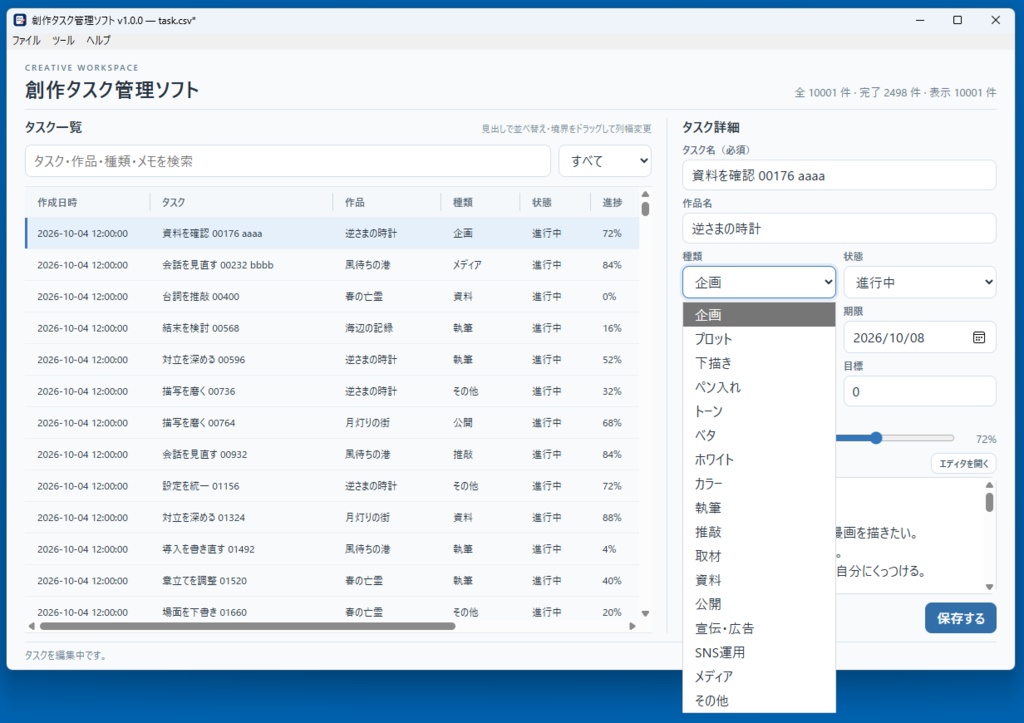
Task: Click the memo text line 自分にくっつける。
Action: click(882, 571)
